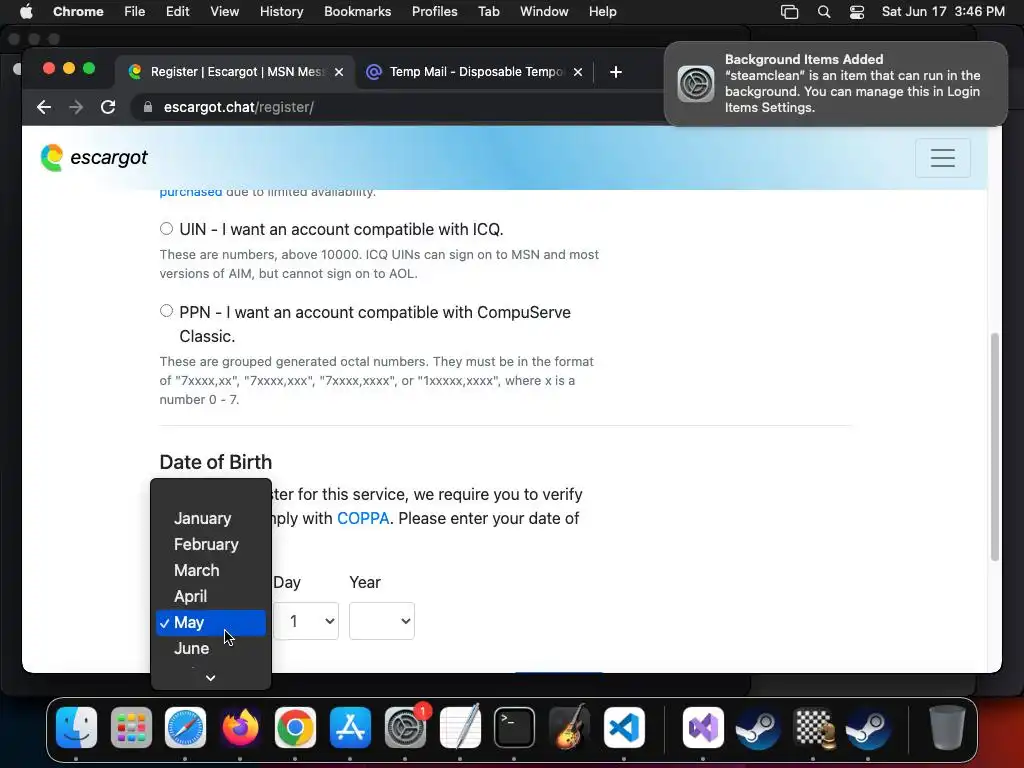Viewport: 1024px width, 768px height.
Task: Open TextEdit from the Dock
Action: pyautogui.click(x=460, y=727)
